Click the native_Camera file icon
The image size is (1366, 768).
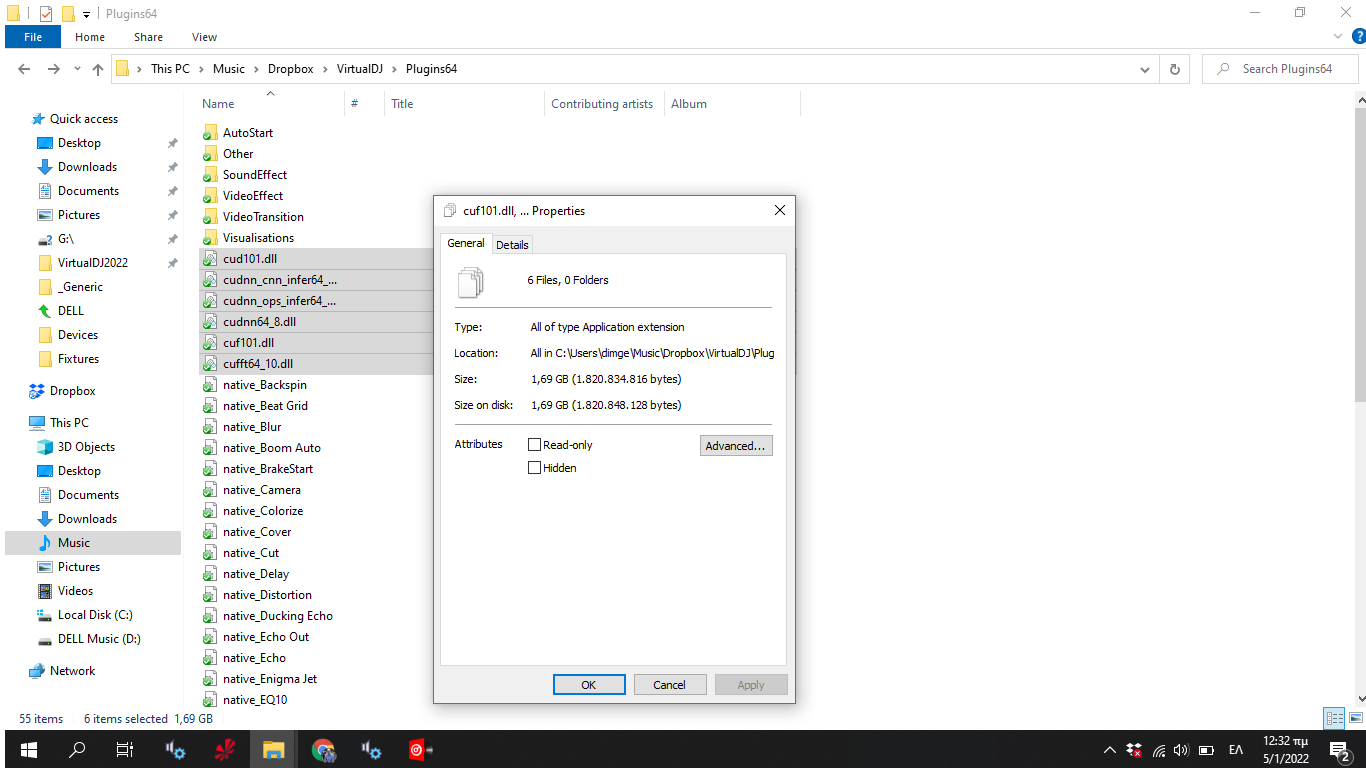[x=210, y=490]
